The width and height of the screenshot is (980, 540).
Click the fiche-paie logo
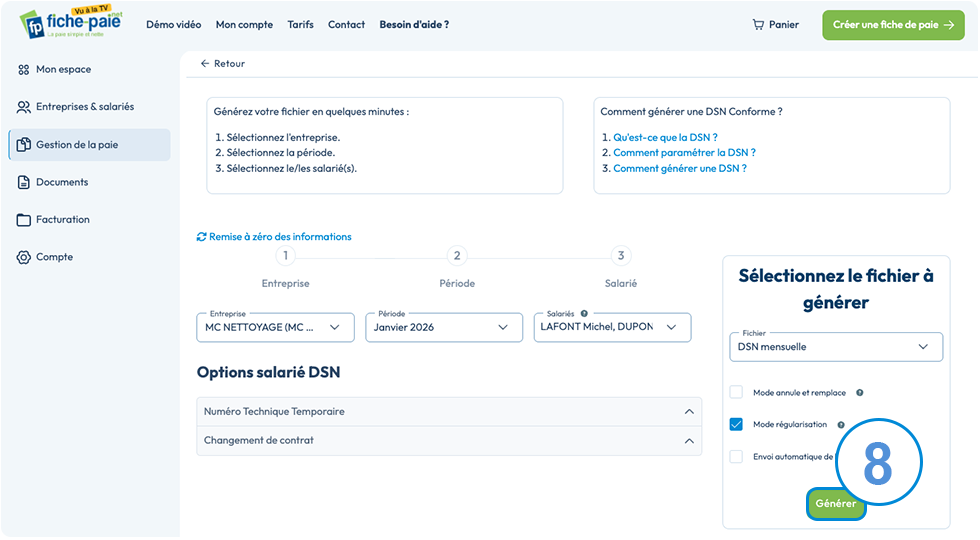71,22
